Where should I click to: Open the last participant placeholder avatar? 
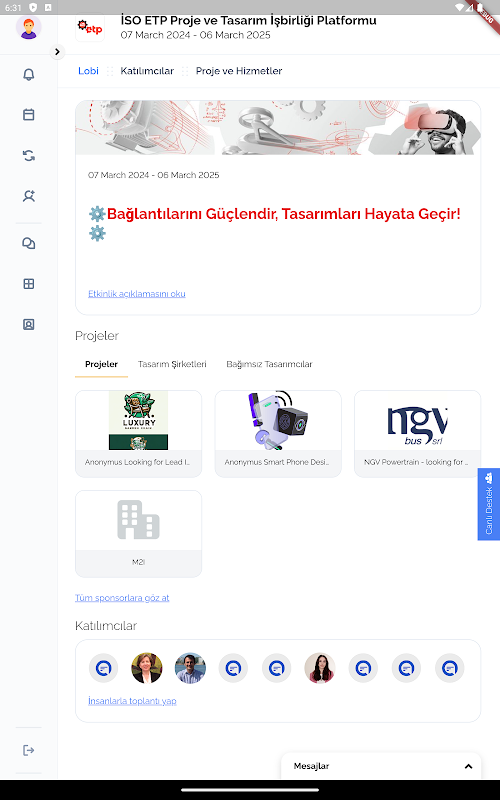449,668
